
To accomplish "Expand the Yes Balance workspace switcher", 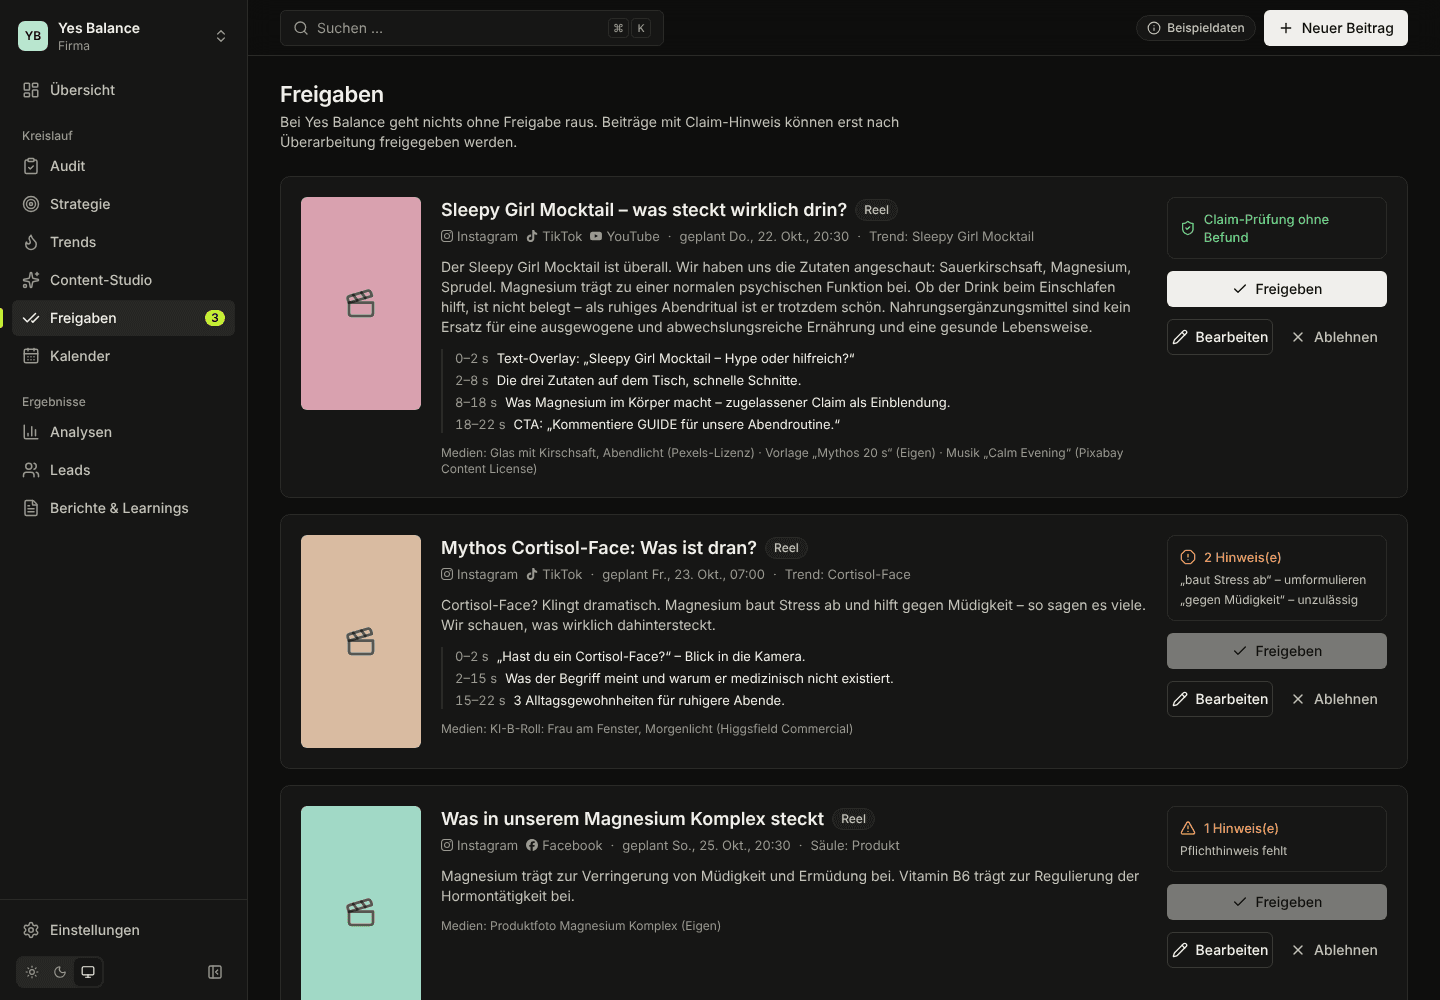I will click(124, 36).
